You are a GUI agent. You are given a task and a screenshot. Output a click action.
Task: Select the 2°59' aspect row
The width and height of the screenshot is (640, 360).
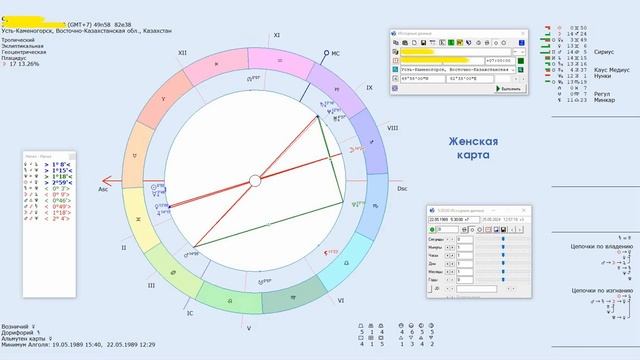[x=49, y=182]
